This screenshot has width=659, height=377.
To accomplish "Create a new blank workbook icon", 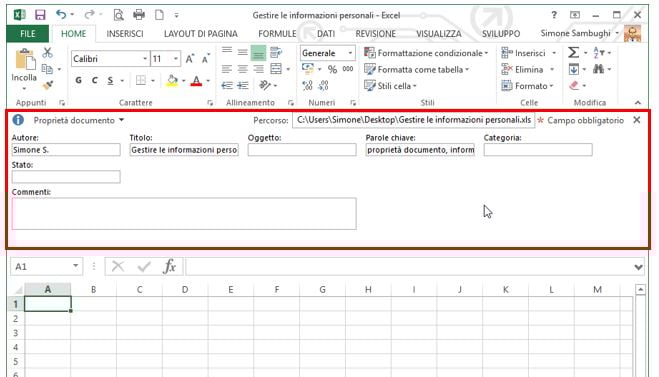I will click(159, 15).
